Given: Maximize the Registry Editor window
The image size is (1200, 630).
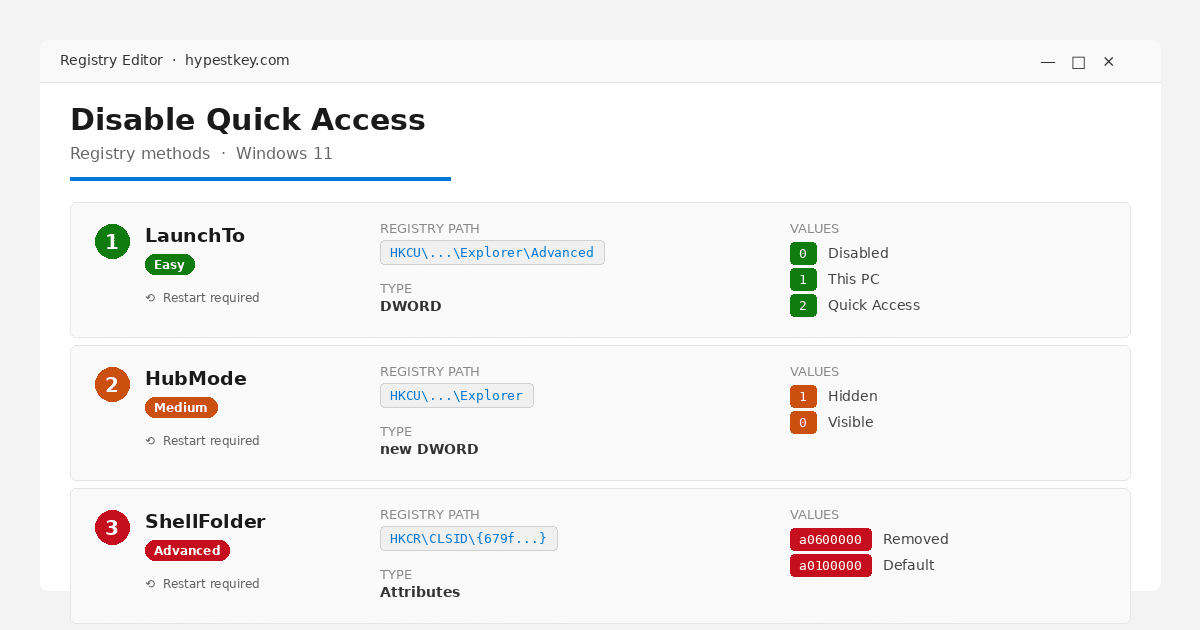Looking at the screenshot, I should coord(1078,62).
